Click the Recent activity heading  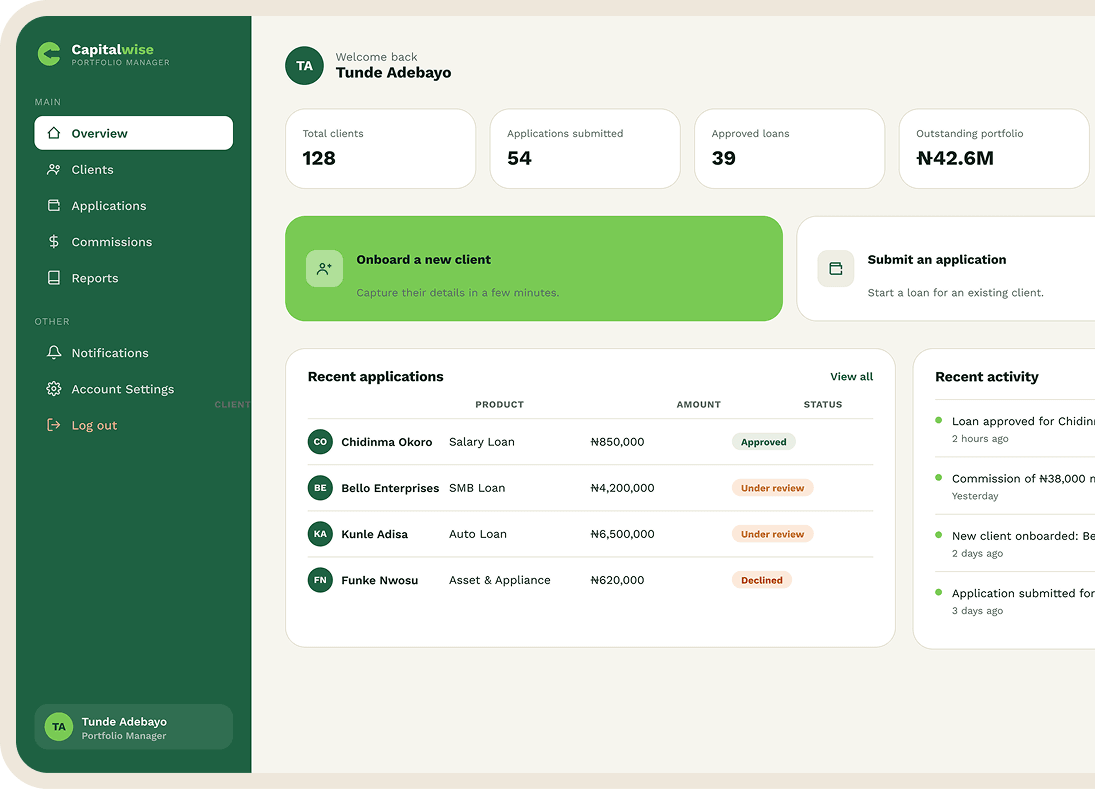[986, 376]
